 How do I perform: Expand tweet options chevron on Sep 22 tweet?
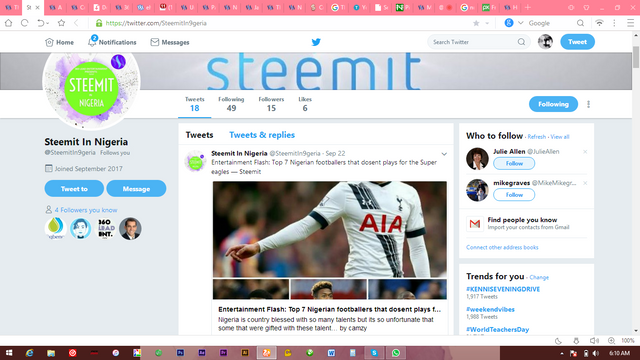444,154
